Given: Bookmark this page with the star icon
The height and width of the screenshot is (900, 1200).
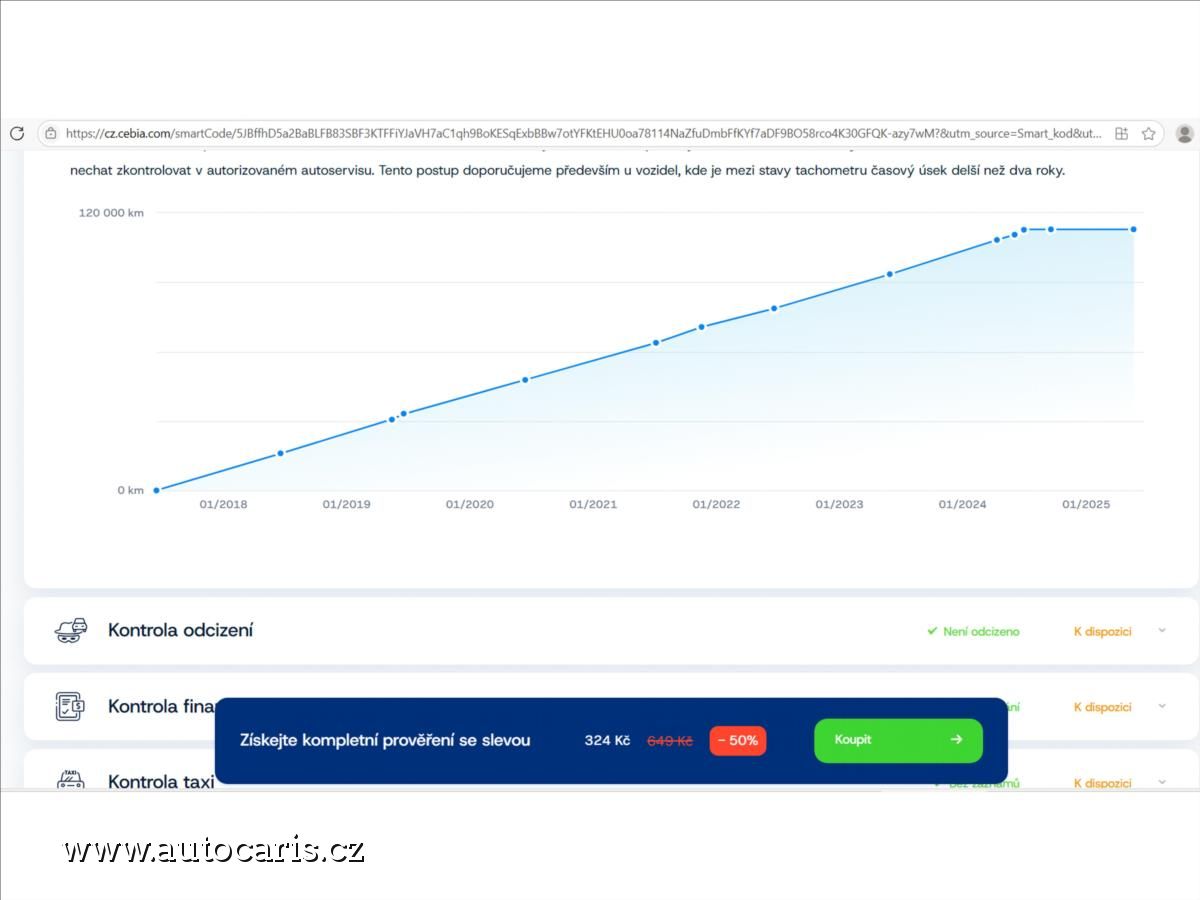Looking at the screenshot, I should pos(1149,133).
